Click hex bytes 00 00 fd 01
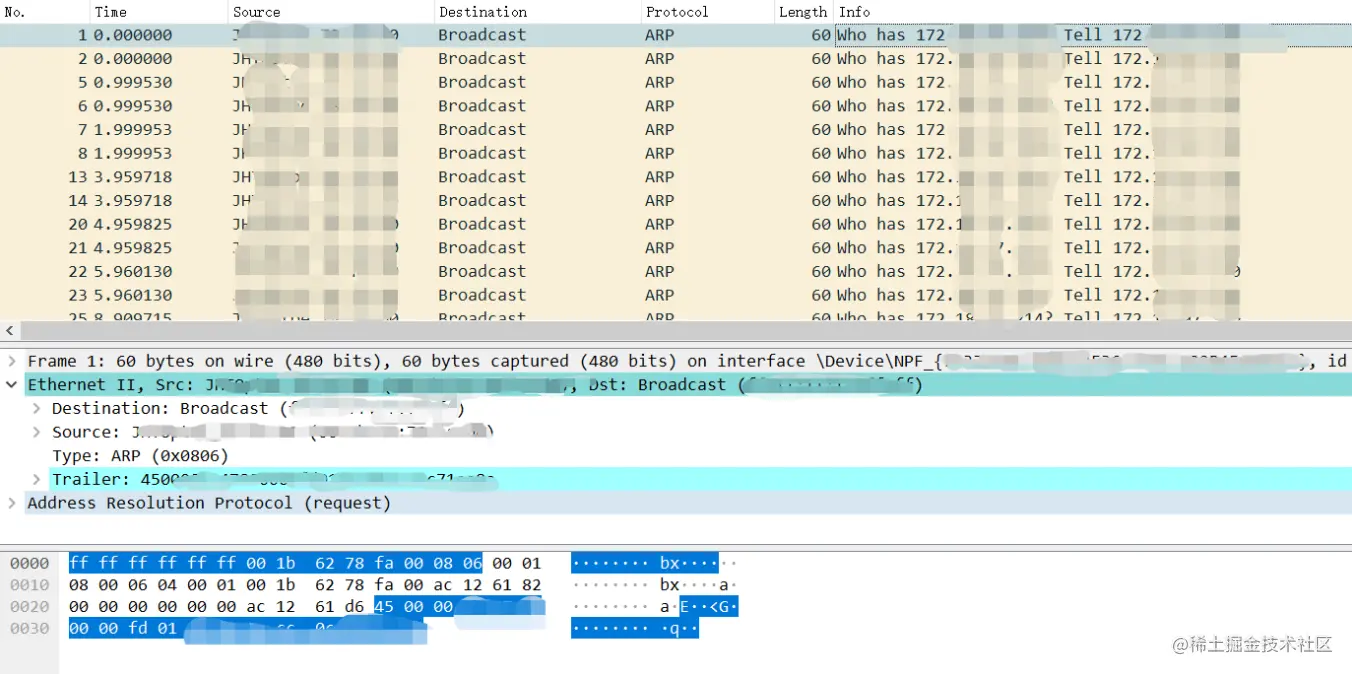This screenshot has height=674, width=1352. pos(123,629)
